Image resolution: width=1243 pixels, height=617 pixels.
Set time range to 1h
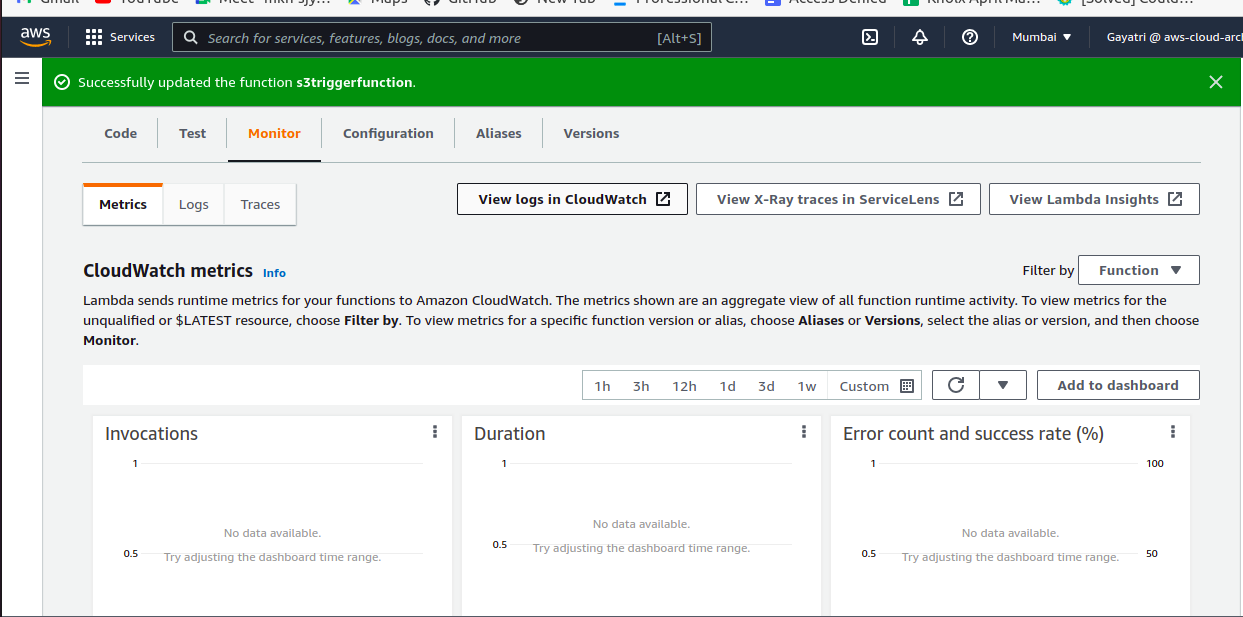coord(602,386)
